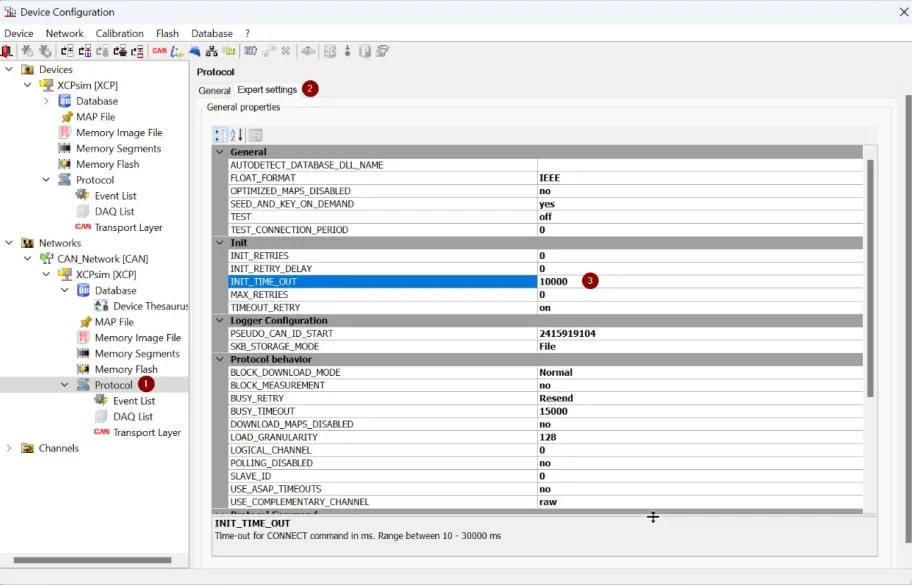The image size is (912, 585).
Task: Open the Flash menu
Action: pos(167,33)
